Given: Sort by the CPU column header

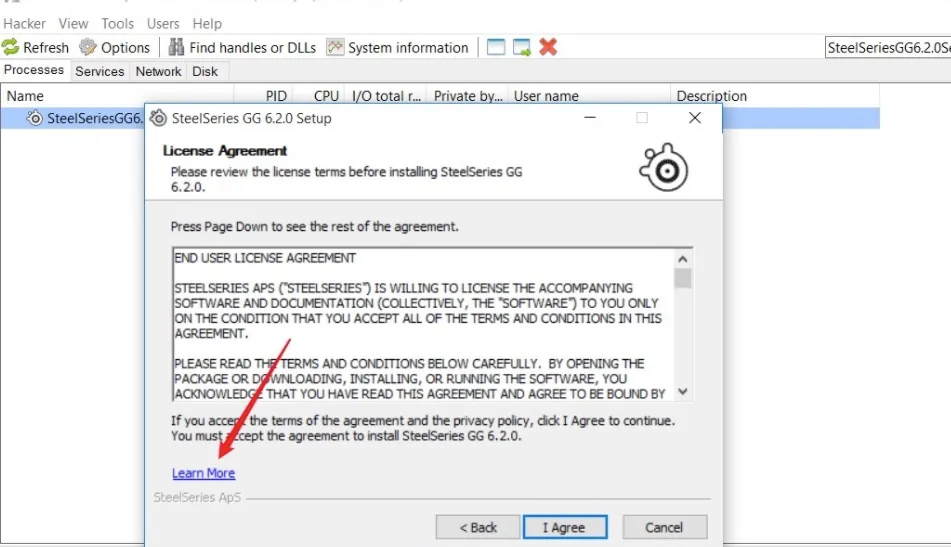Looking at the screenshot, I should pos(318,96).
